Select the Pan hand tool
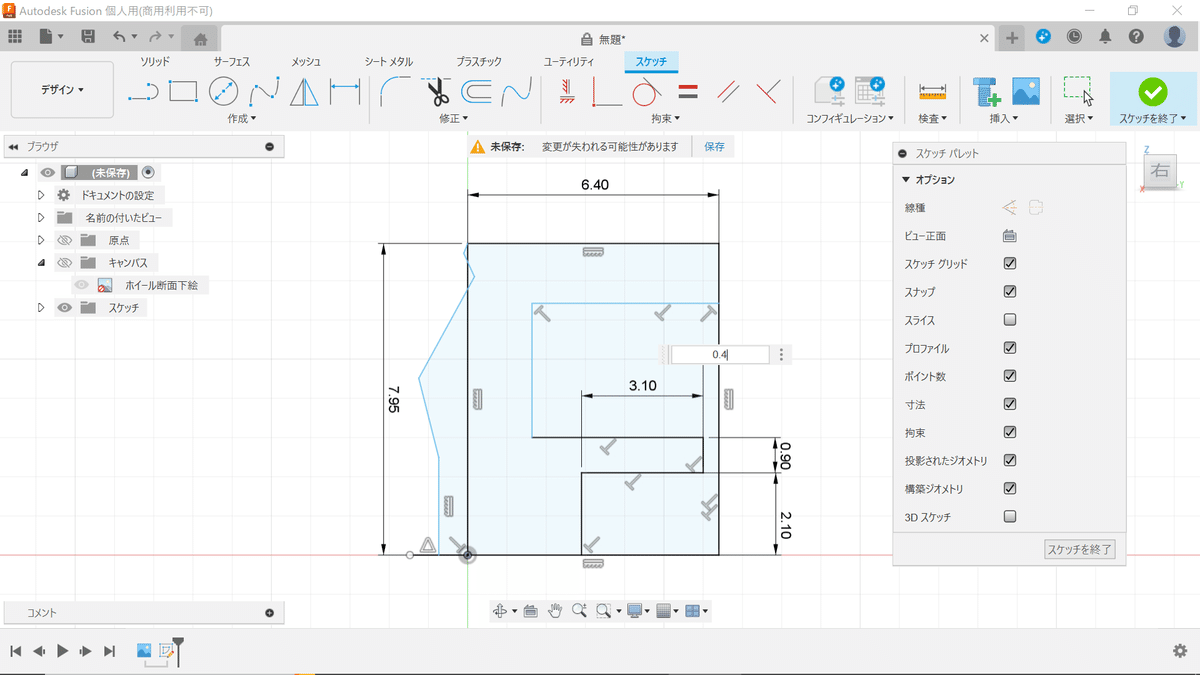 [x=555, y=611]
